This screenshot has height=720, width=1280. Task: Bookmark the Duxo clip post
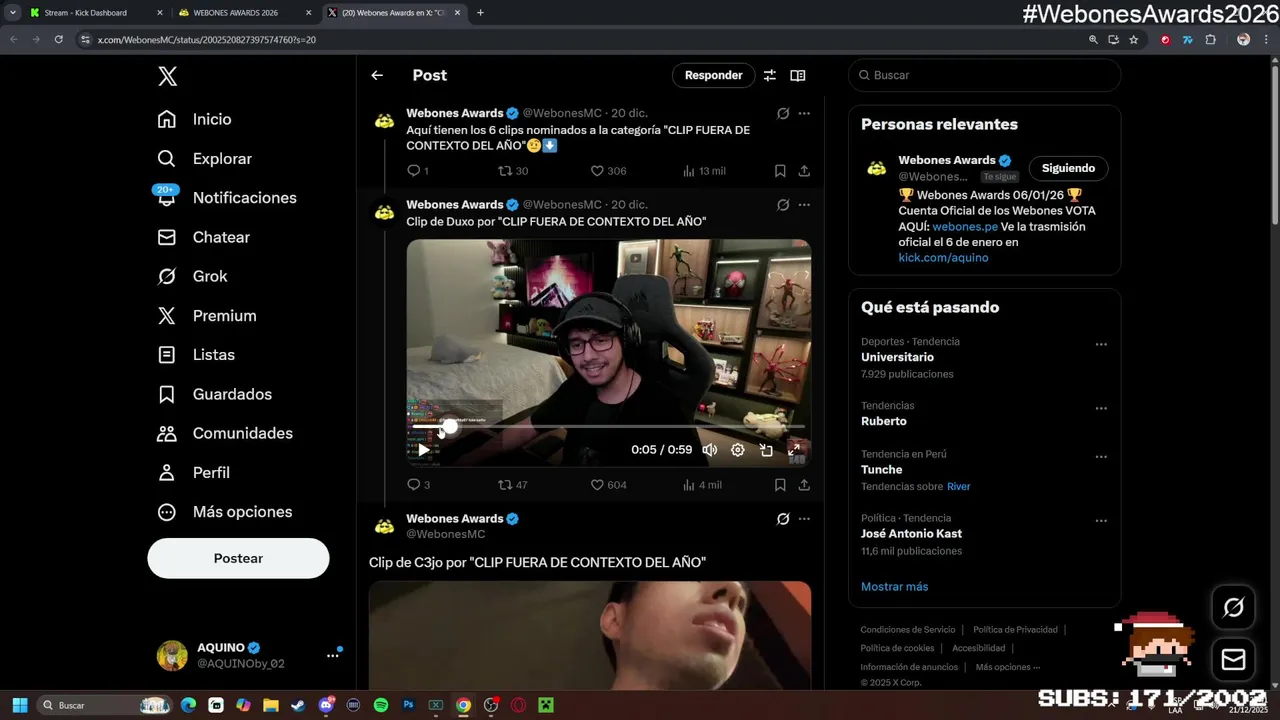tap(780, 485)
